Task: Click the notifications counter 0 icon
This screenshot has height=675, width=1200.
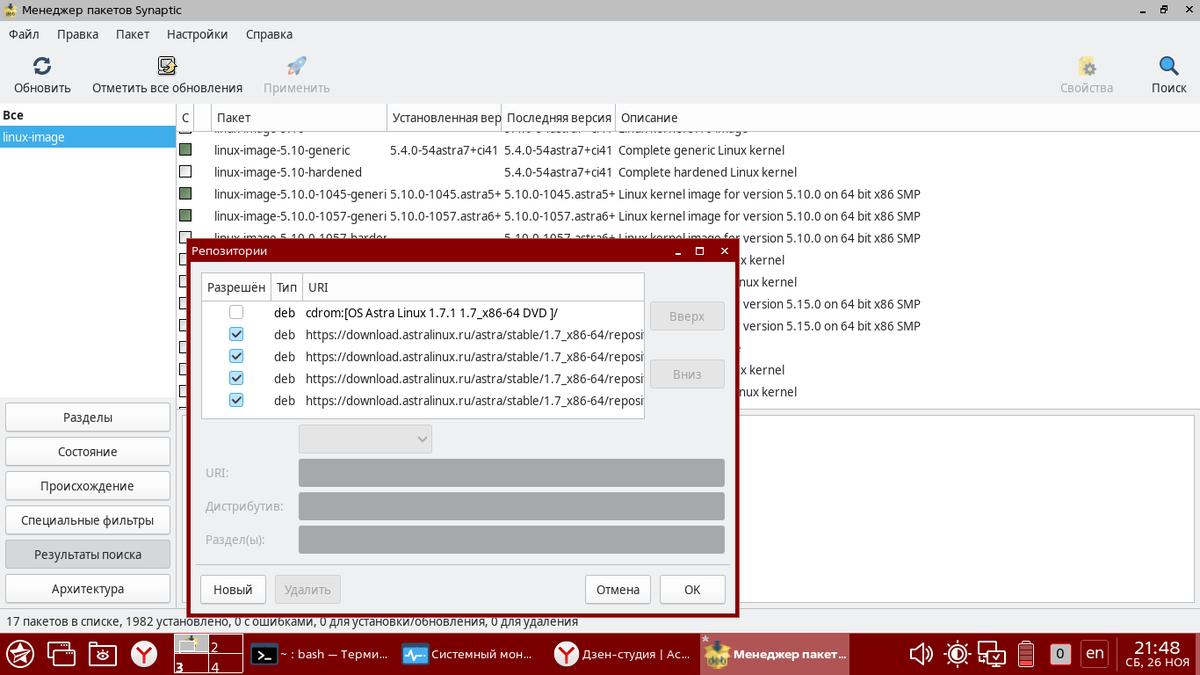Action: (1061, 655)
